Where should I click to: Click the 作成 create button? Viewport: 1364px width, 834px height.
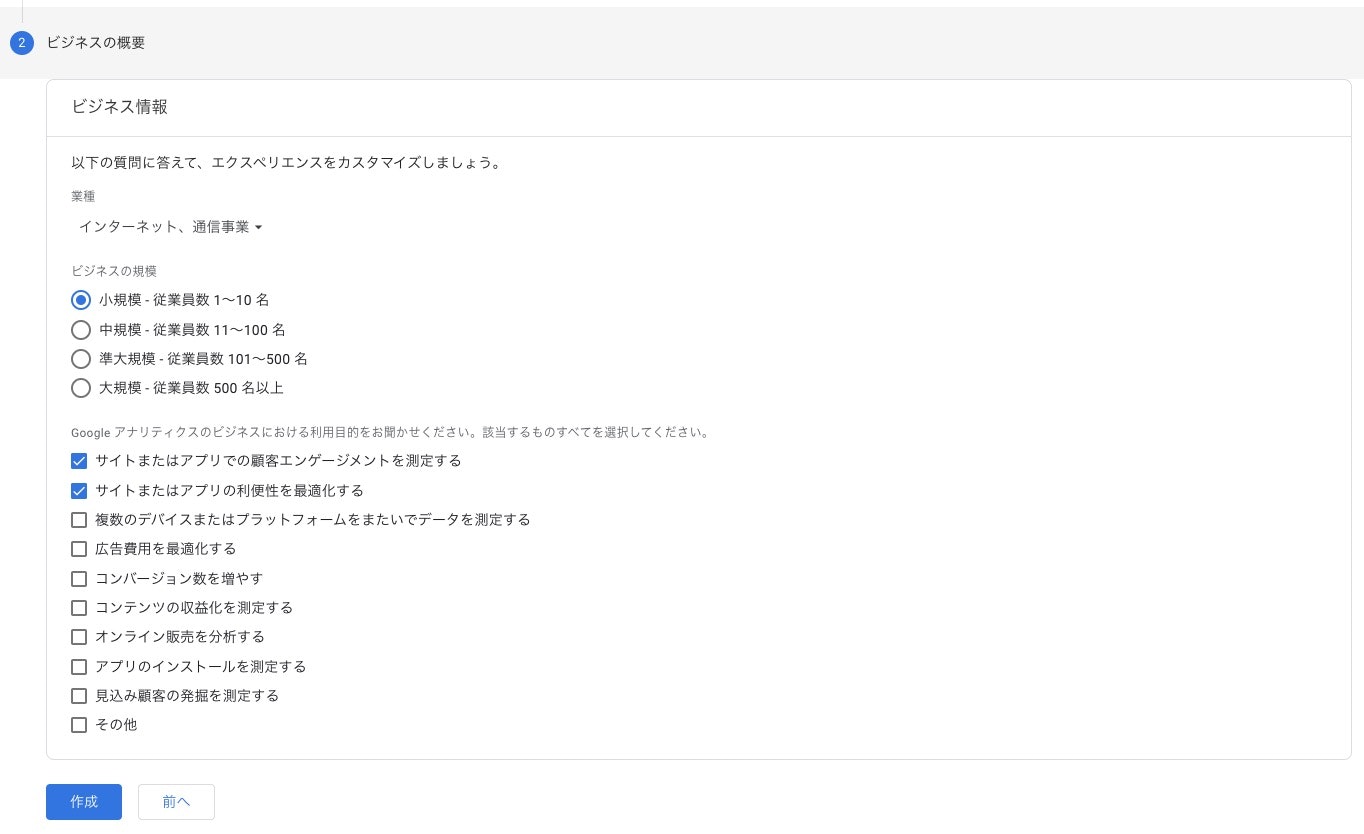pos(83,801)
